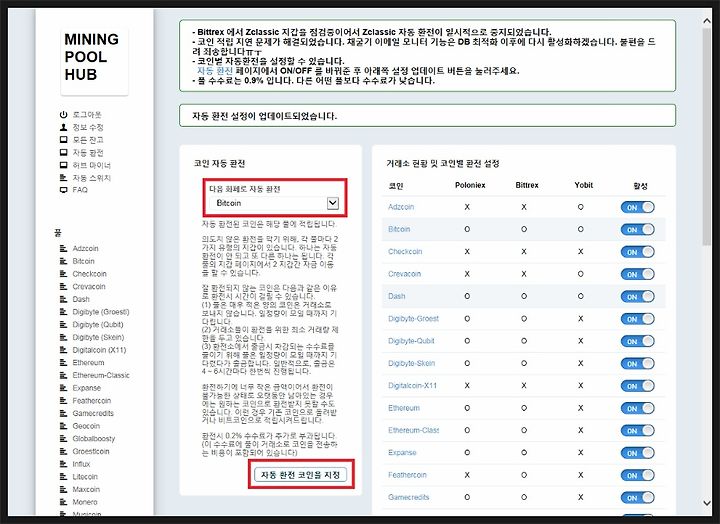Click the pool icon beside Checkcoin in sidebar
The image size is (720, 524).
(63, 274)
